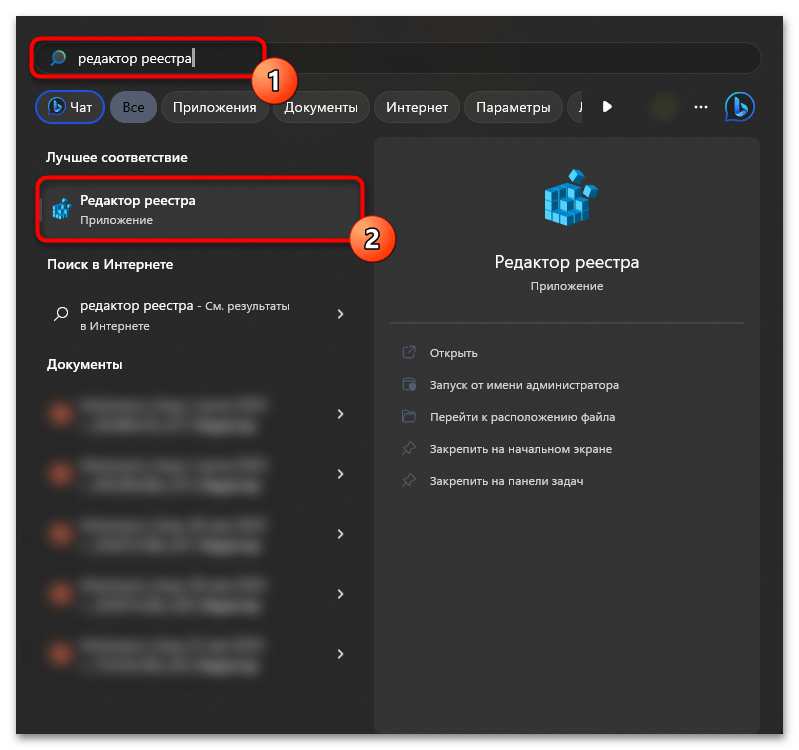Expand the first blurred document's chevron
This screenshot has width=799, height=750.
[340, 414]
